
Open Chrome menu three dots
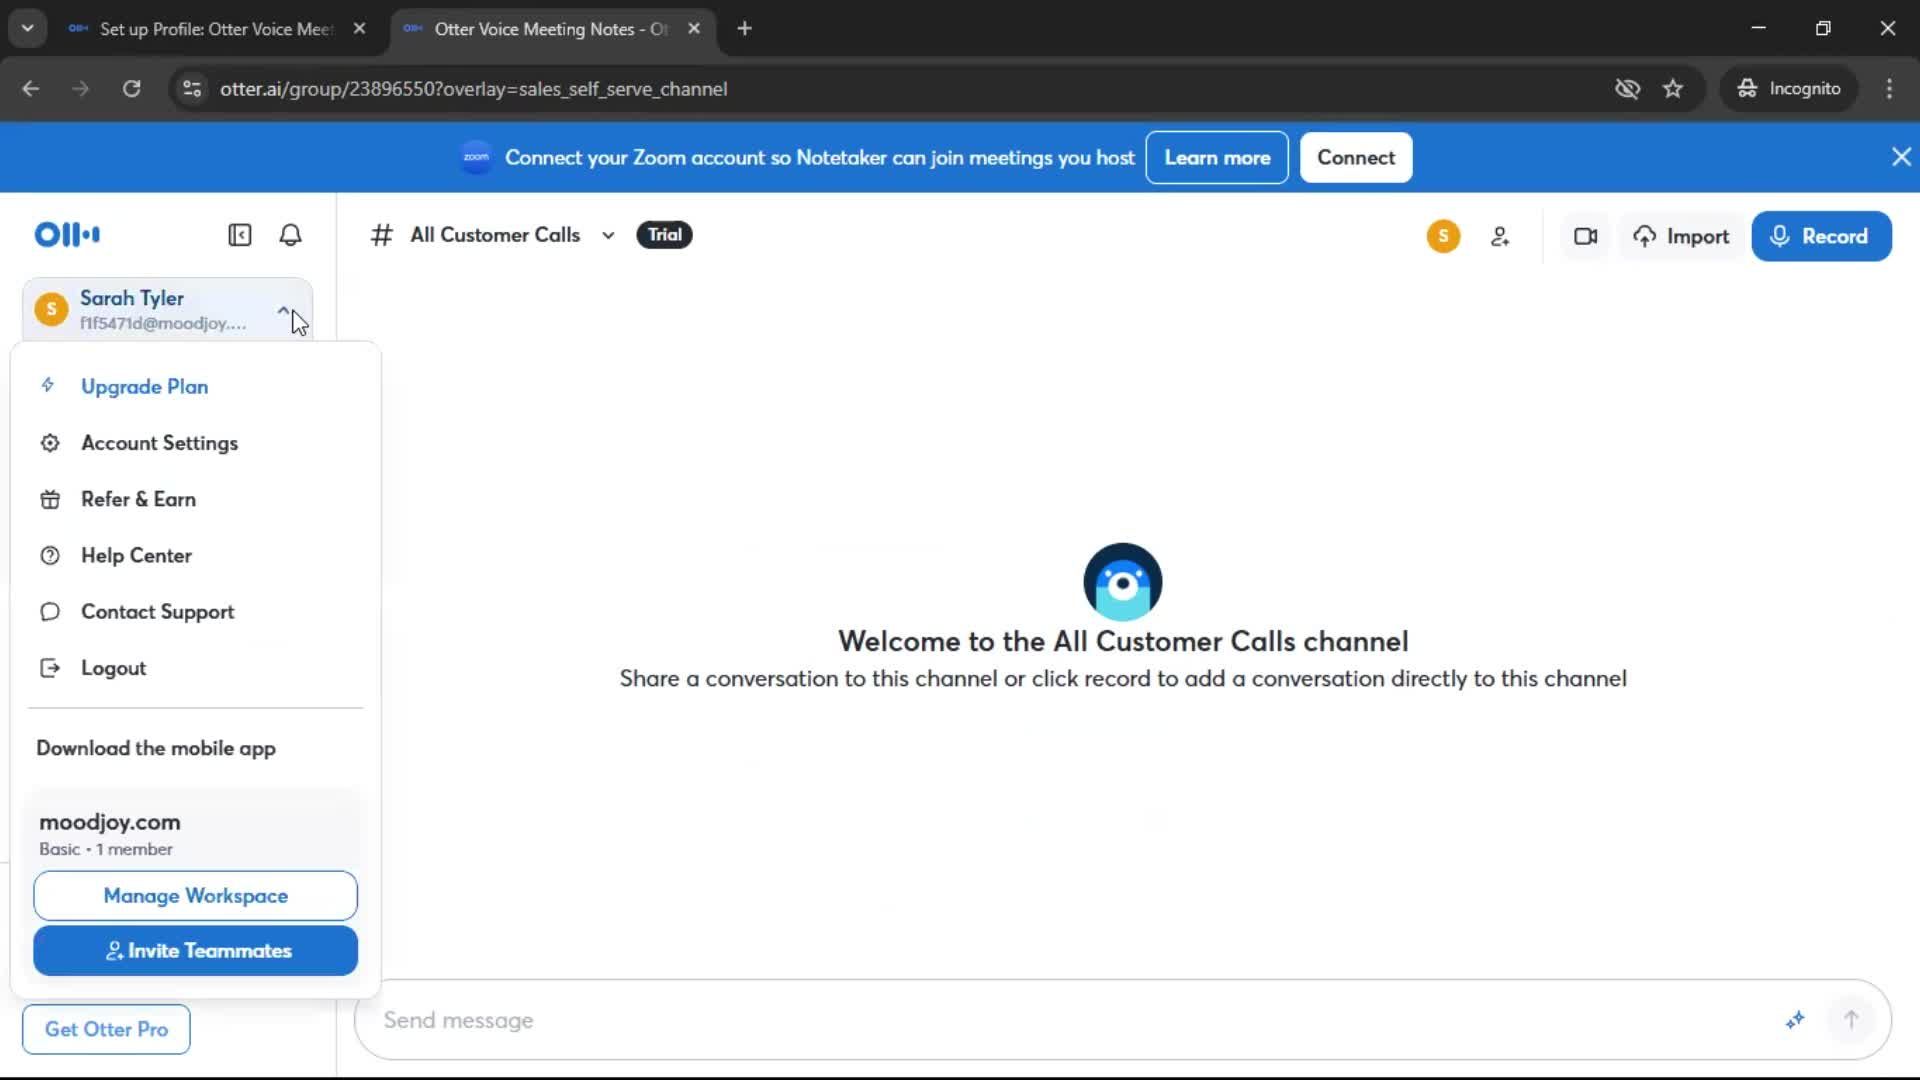click(x=1889, y=89)
